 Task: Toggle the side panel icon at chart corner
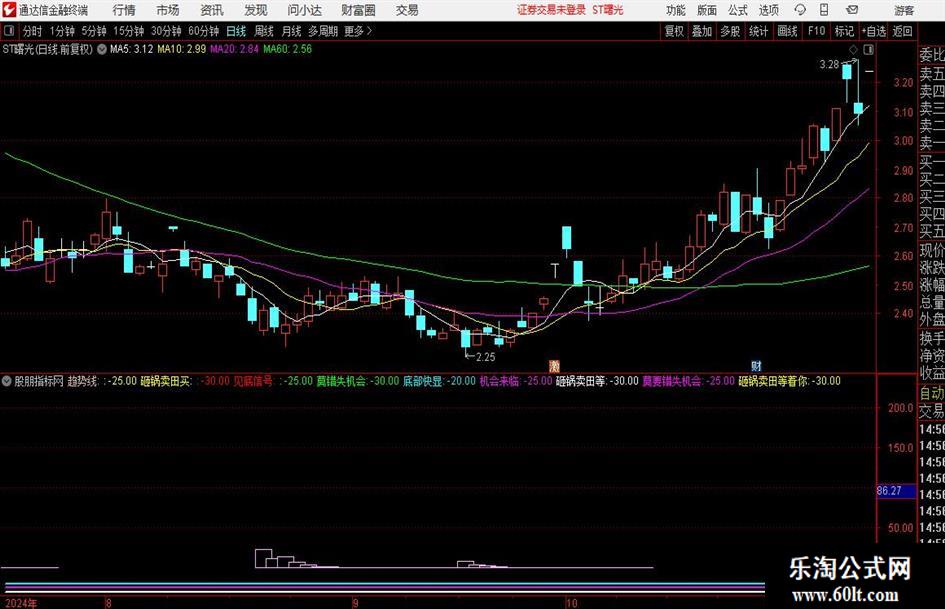(868, 49)
